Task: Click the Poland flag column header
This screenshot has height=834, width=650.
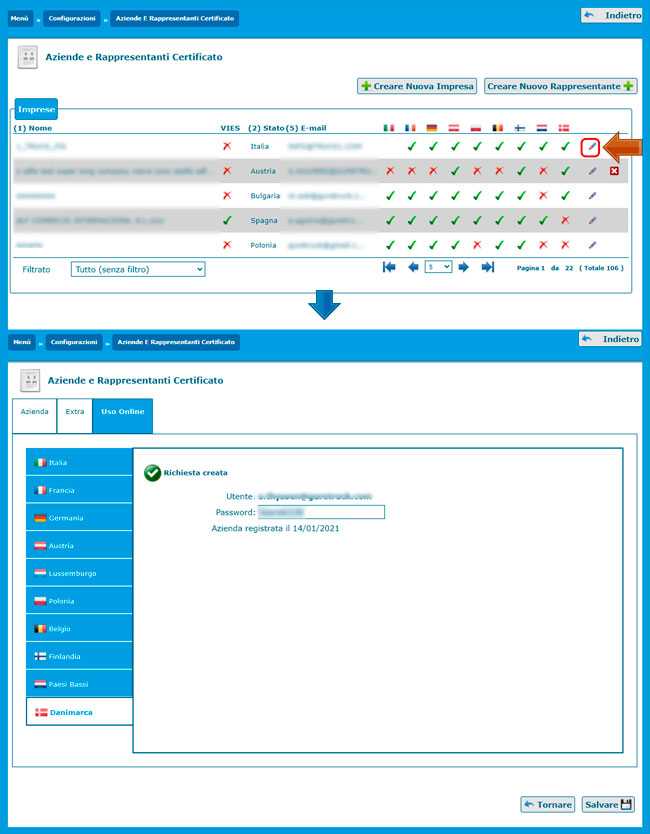Action: pos(476,128)
